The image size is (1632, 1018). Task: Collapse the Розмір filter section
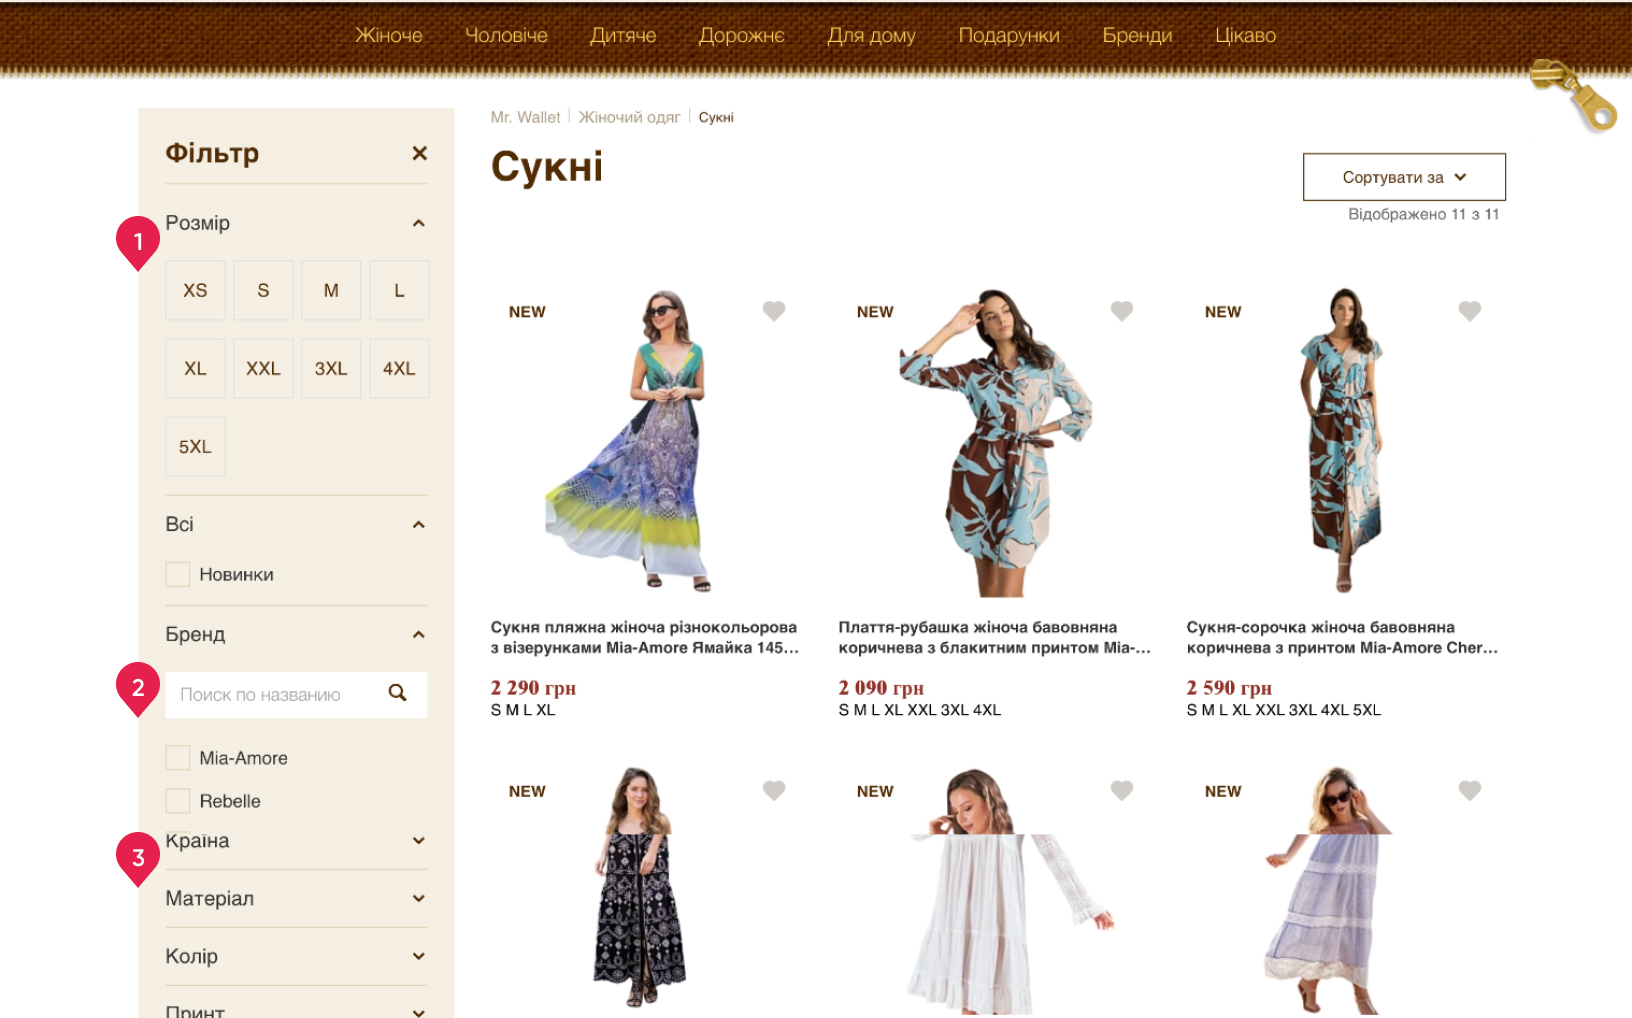coord(418,223)
